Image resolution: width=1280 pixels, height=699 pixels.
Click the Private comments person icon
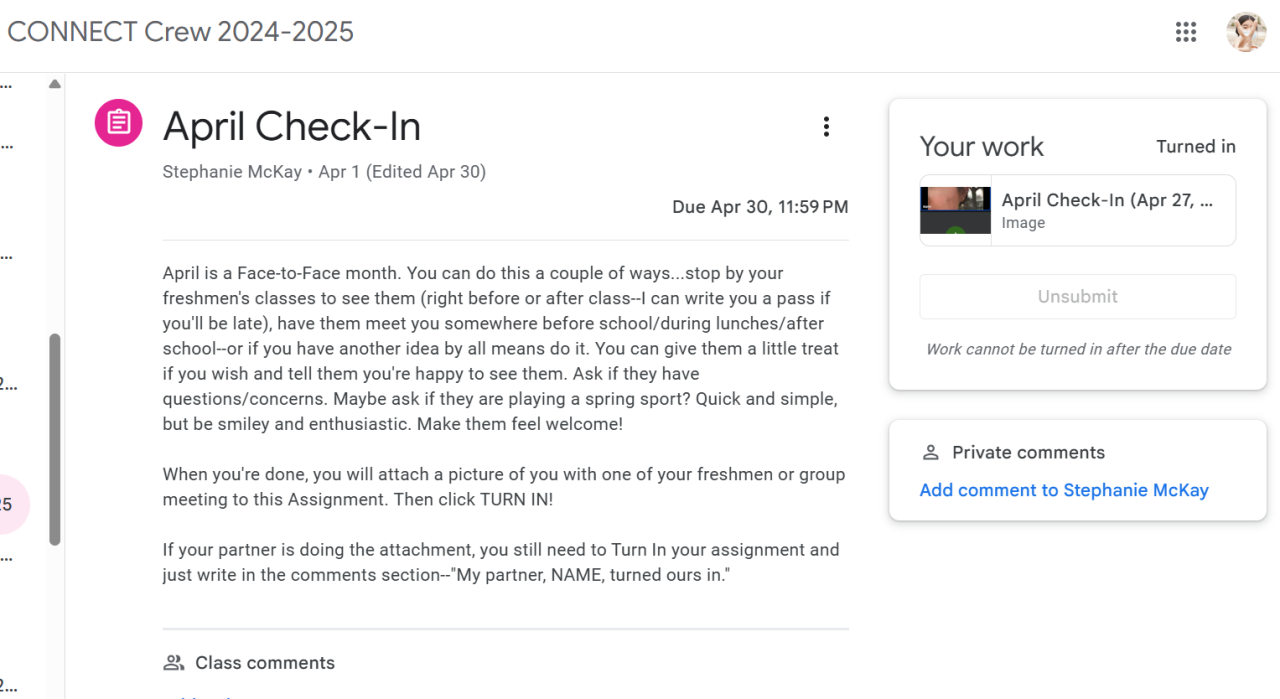tap(930, 453)
